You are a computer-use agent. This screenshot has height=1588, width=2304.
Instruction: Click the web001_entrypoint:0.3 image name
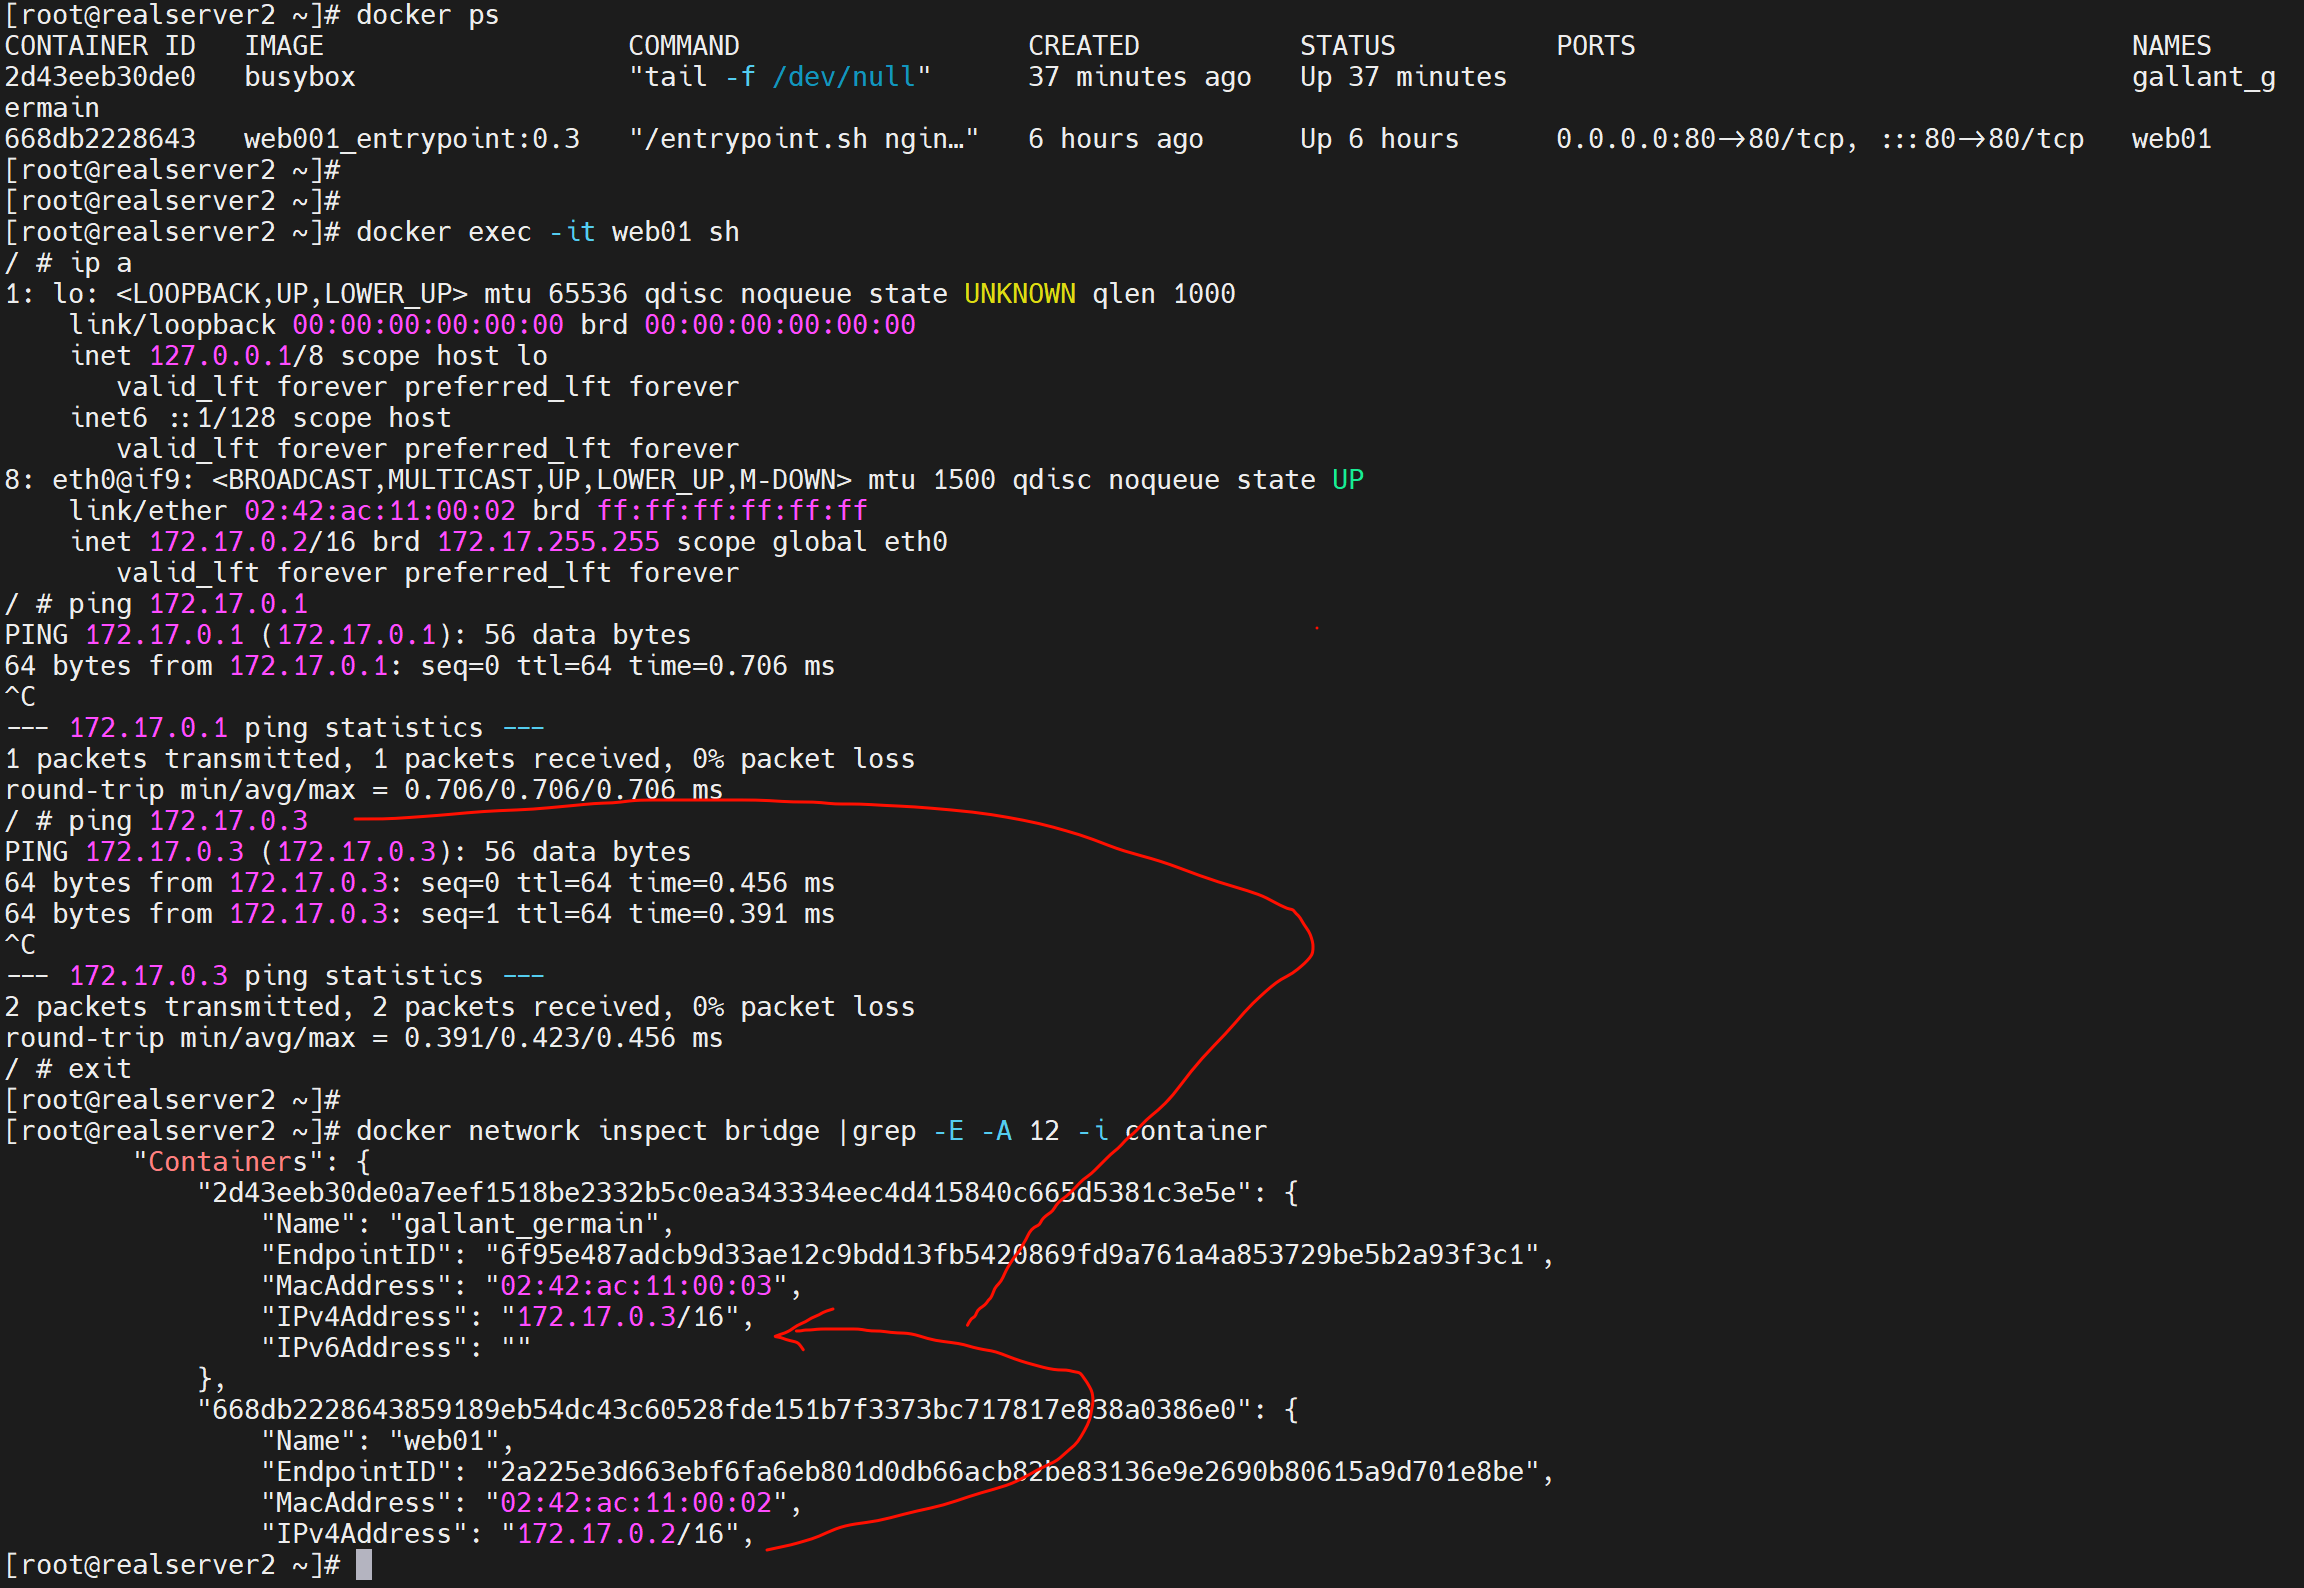point(411,139)
